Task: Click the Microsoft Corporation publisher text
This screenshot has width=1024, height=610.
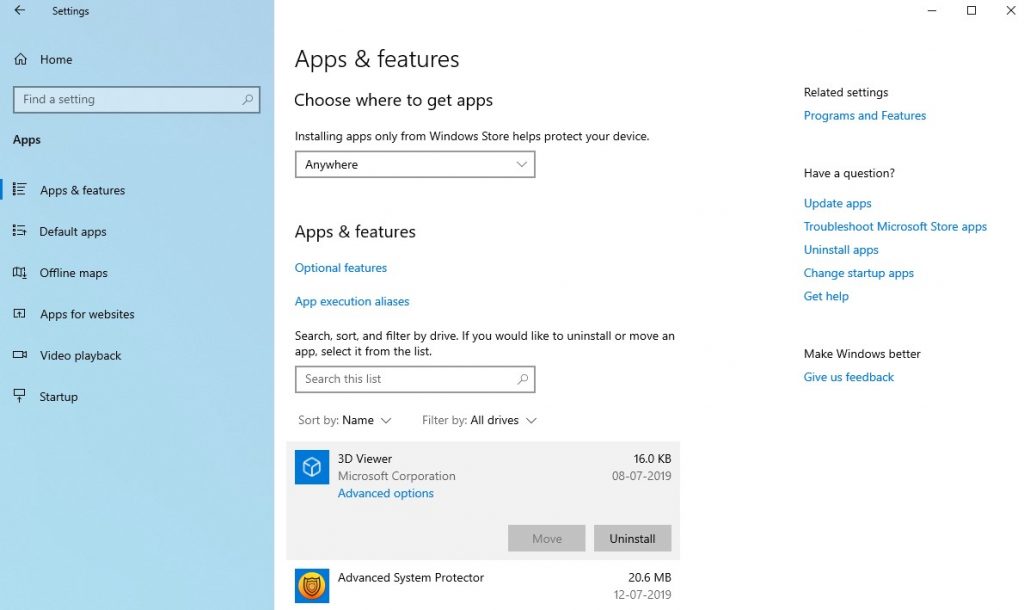Action: [396, 476]
